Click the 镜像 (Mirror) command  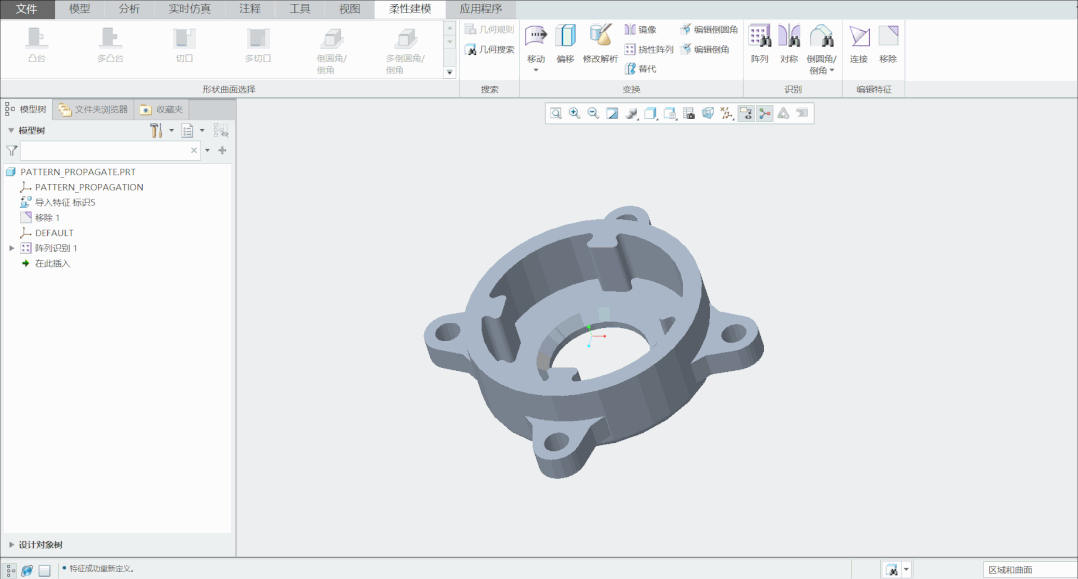tap(640, 30)
